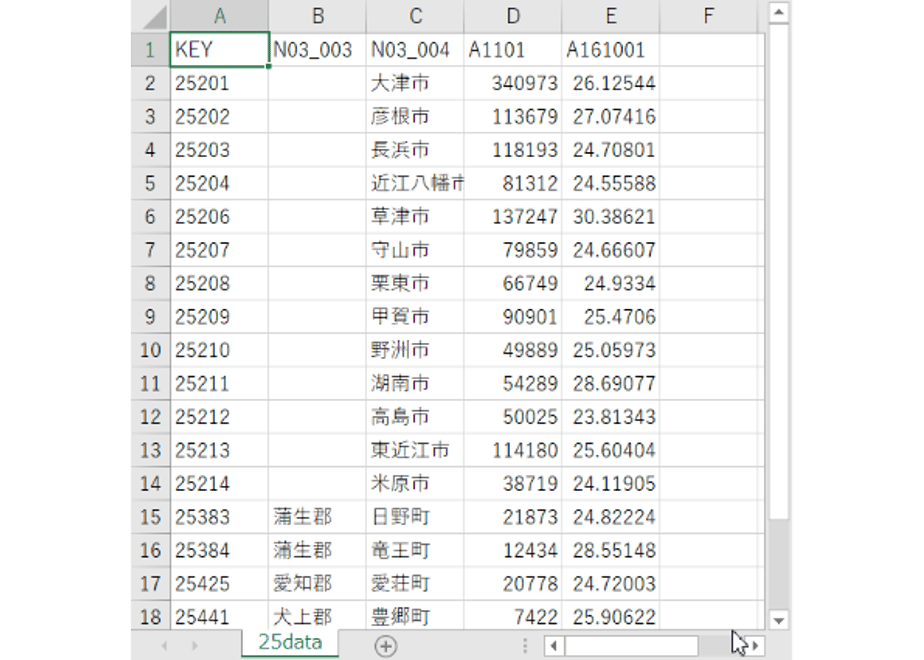Image resolution: width=924 pixels, height=660 pixels.
Task: Open the 25data sheet tab
Action: click(290, 642)
